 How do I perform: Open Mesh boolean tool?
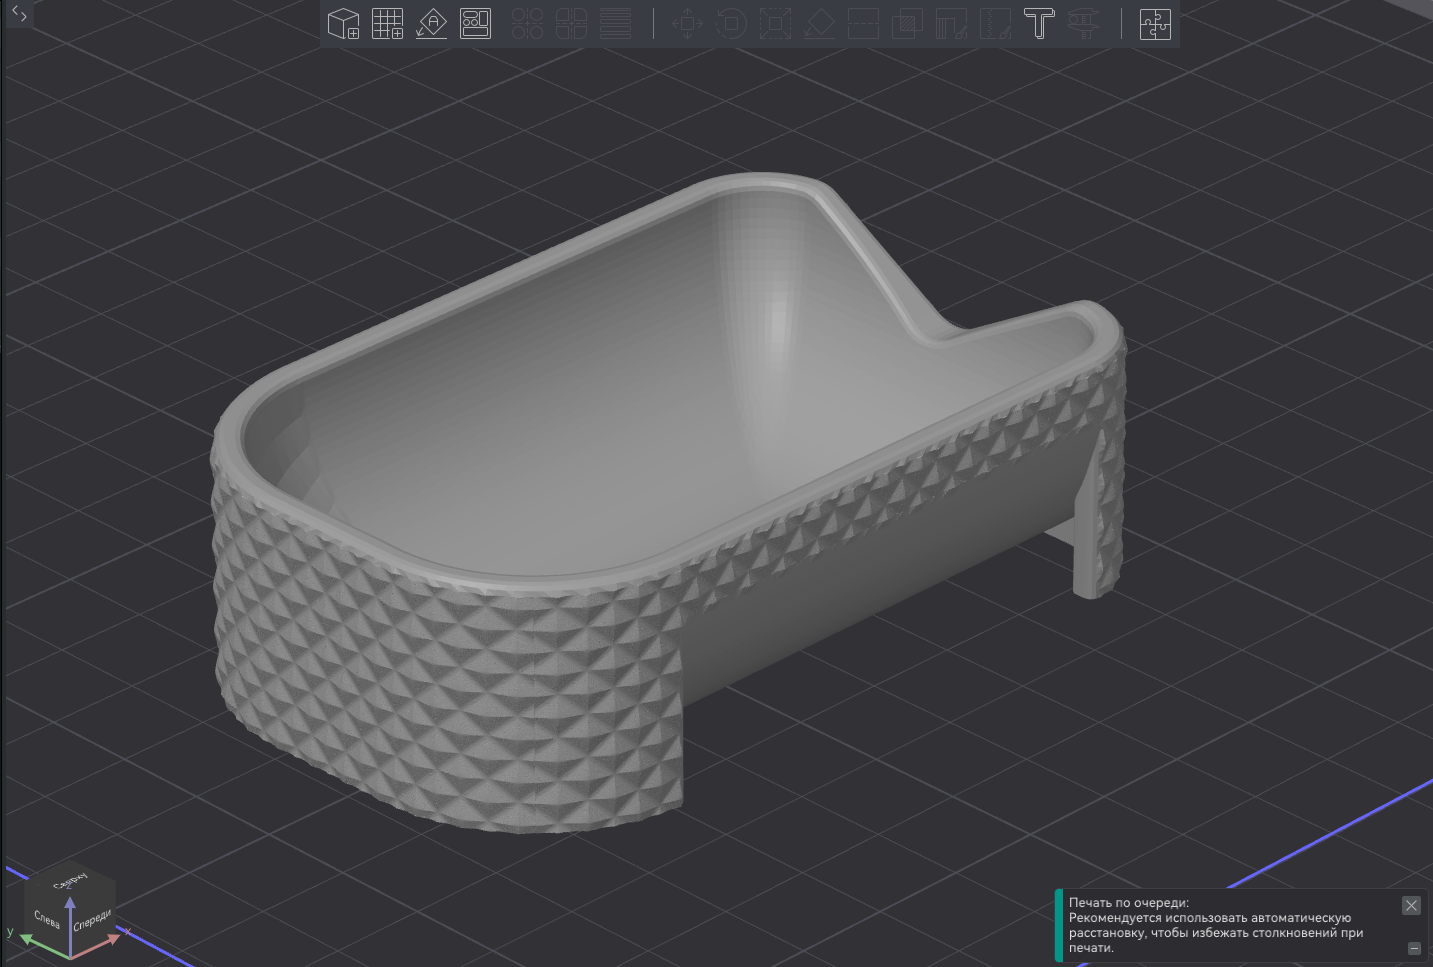pyautogui.click(x=907, y=23)
